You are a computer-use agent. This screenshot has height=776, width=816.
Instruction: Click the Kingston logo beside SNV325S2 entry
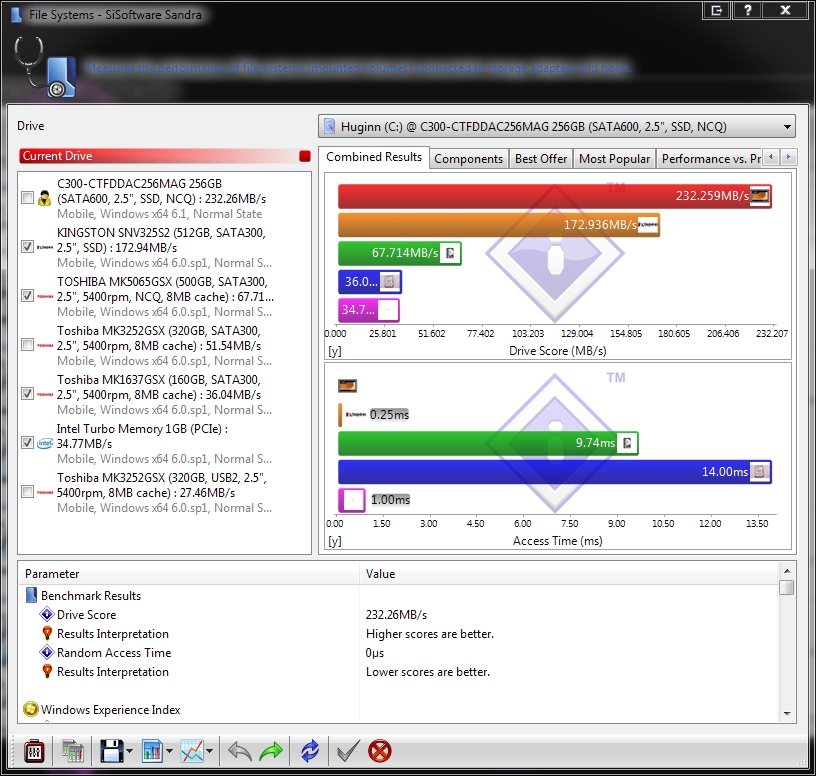click(x=45, y=247)
